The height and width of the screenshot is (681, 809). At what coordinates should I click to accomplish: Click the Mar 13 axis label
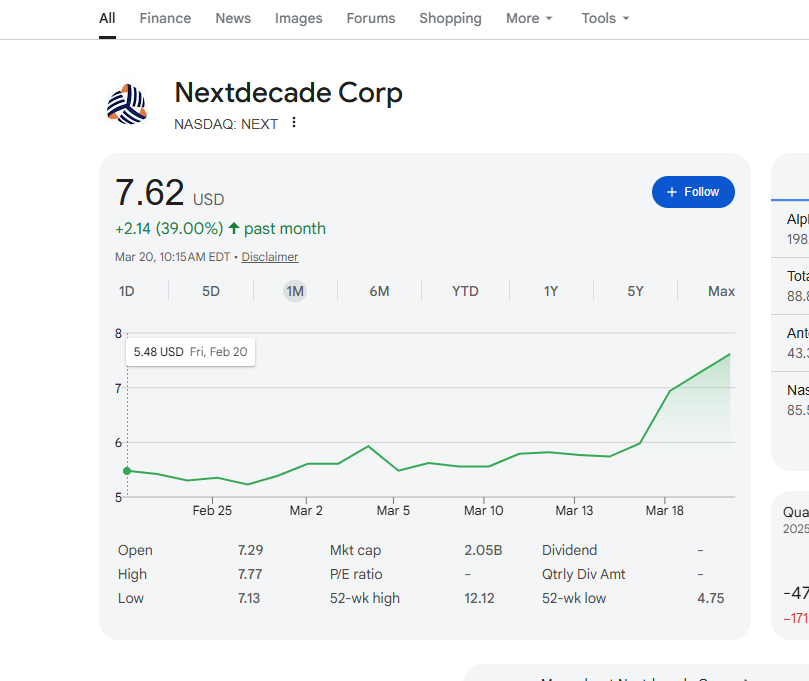click(x=574, y=511)
